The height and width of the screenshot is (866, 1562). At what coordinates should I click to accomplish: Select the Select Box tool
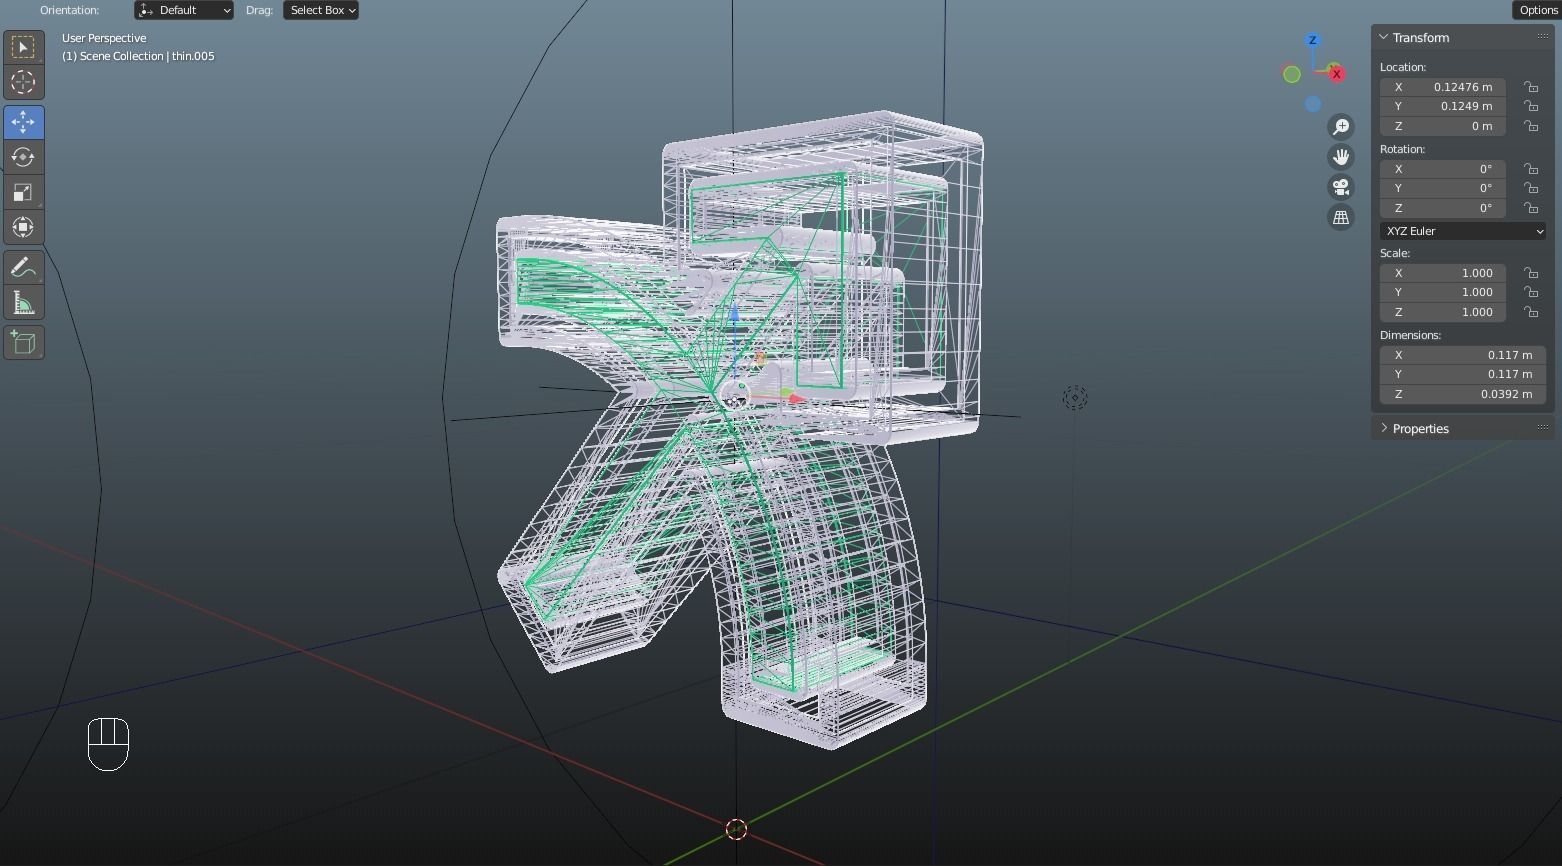tap(23, 47)
